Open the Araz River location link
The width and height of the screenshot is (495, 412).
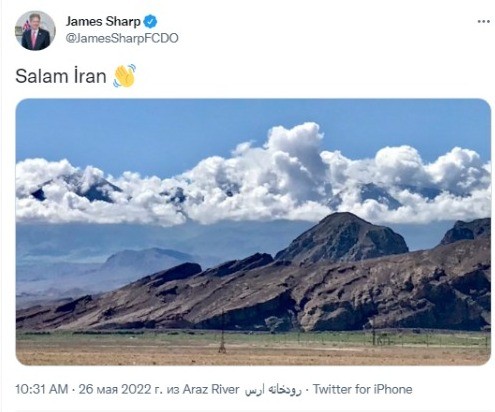click(211, 389)
